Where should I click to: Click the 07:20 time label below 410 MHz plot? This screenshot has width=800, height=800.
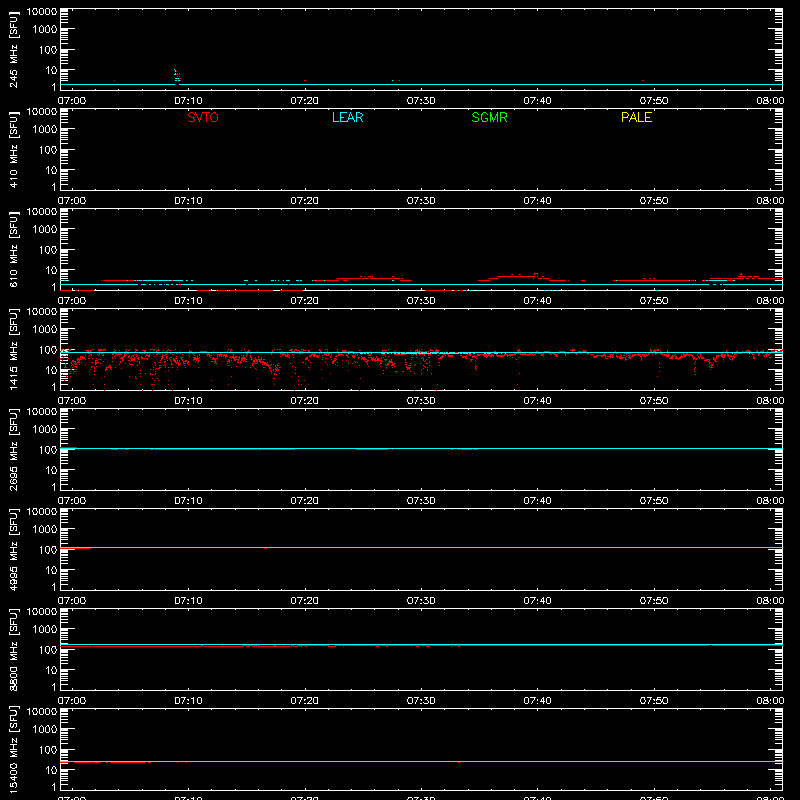pyautogui.click(x=305, y=201)
